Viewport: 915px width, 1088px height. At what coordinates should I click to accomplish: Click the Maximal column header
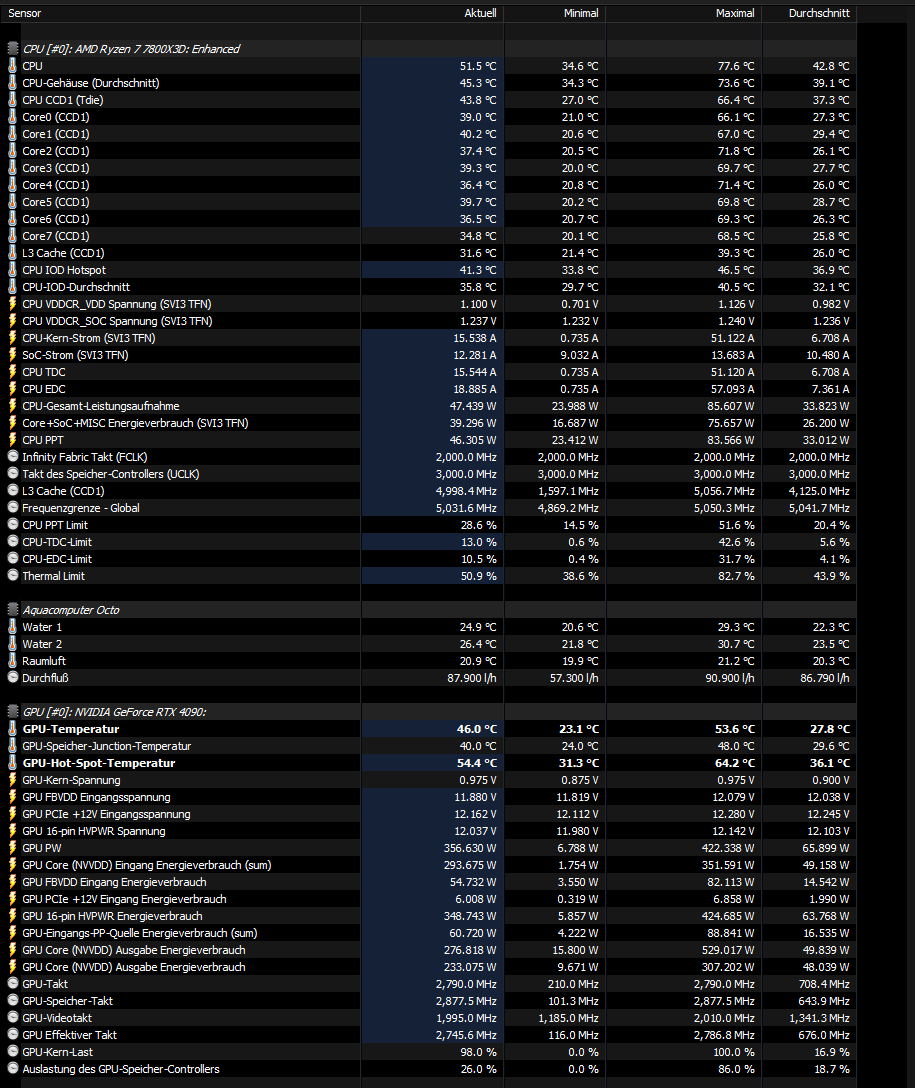[x=684, y=13]
